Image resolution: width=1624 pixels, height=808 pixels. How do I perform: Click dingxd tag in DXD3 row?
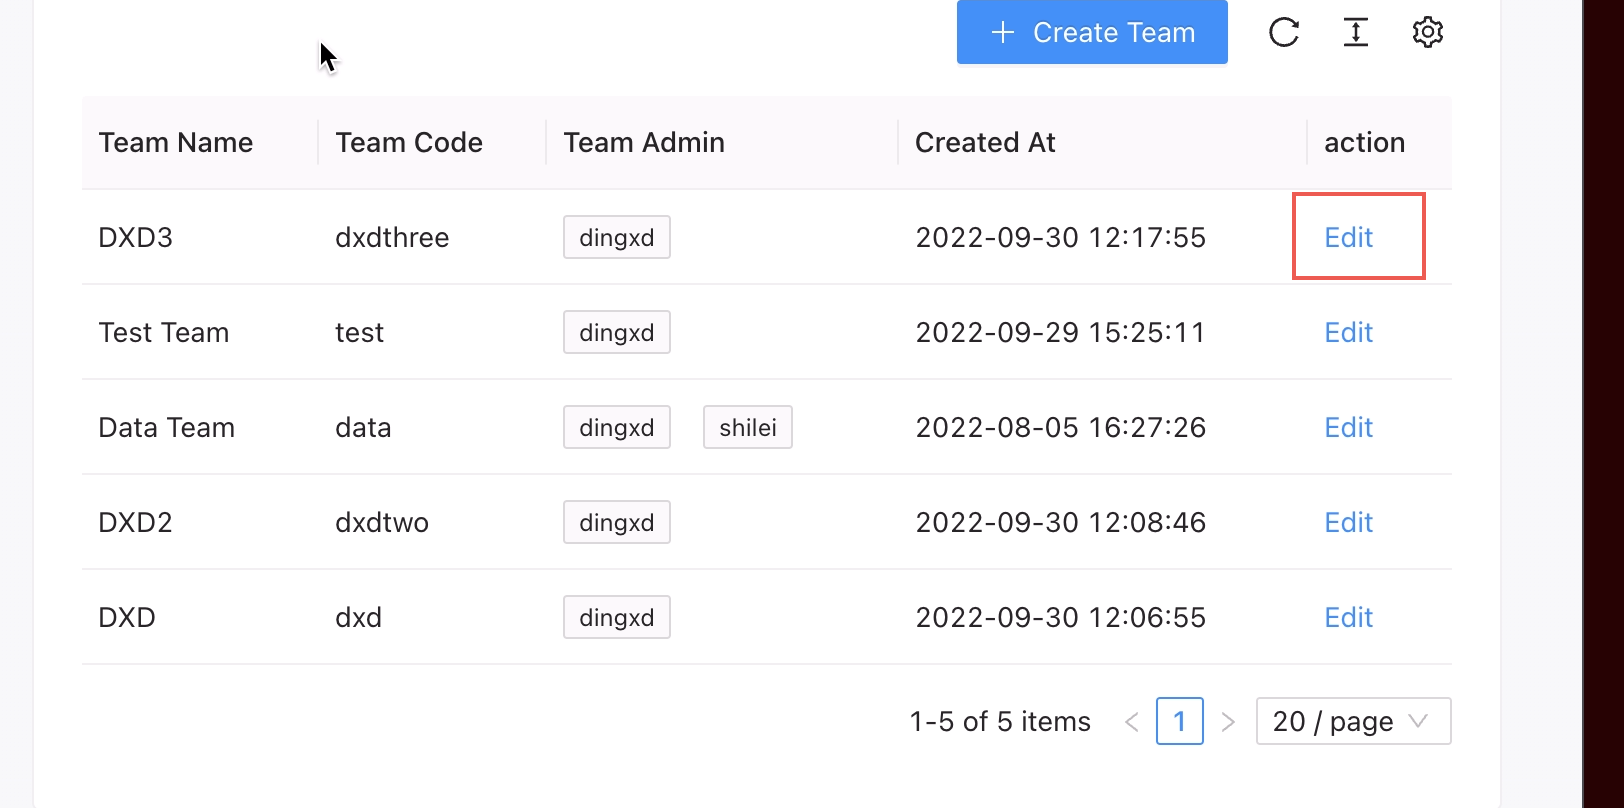point(617,238)
